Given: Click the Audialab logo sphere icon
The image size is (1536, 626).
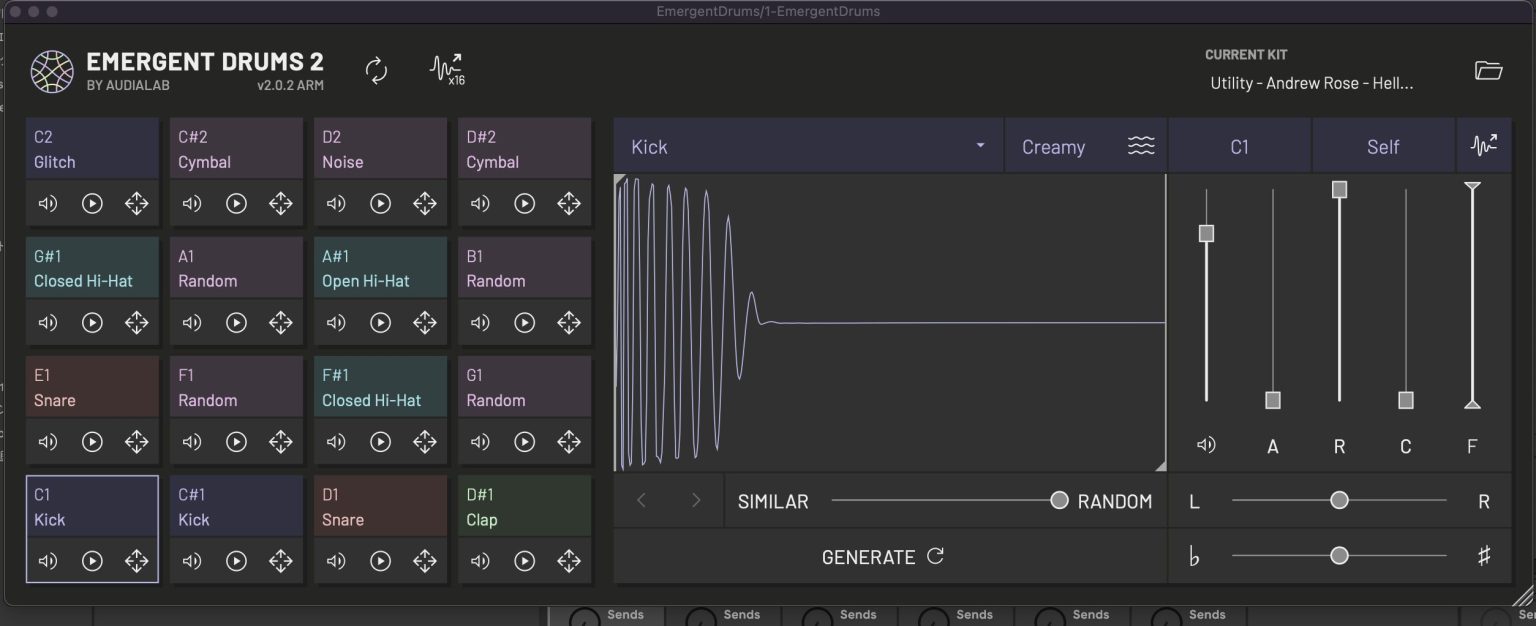Looking at the screenshot, I should (51, 71).
